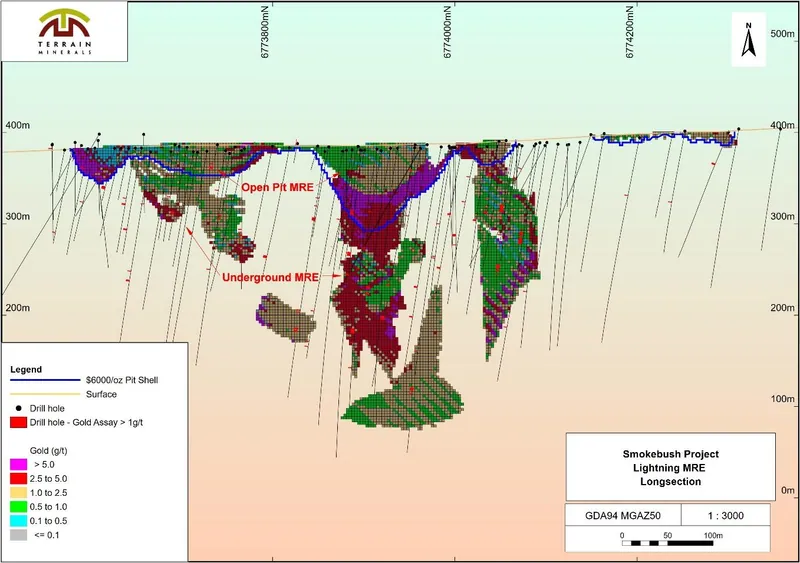The height and width of the screenshot is (563, 800).
Task: Click the red 'Underground MRE' annotation
Action: (270, 278)
